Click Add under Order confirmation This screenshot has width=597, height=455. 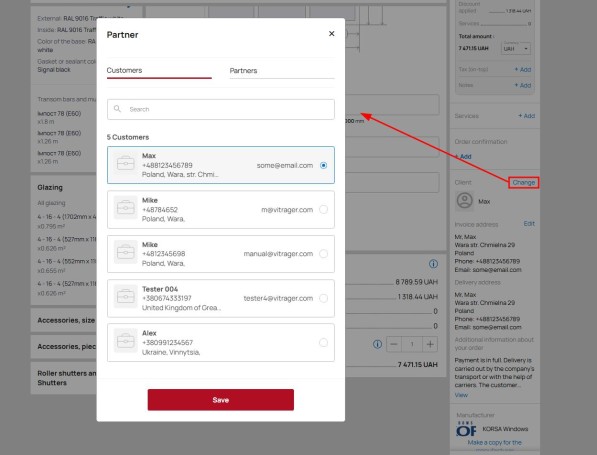tap(463, 156)
